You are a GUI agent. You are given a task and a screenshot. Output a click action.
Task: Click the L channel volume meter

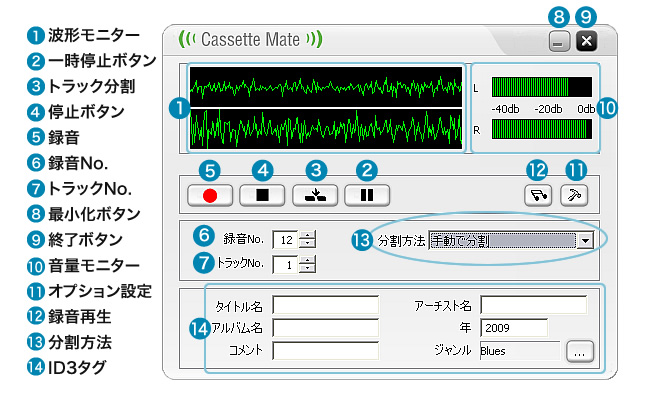tap(541, 87)
